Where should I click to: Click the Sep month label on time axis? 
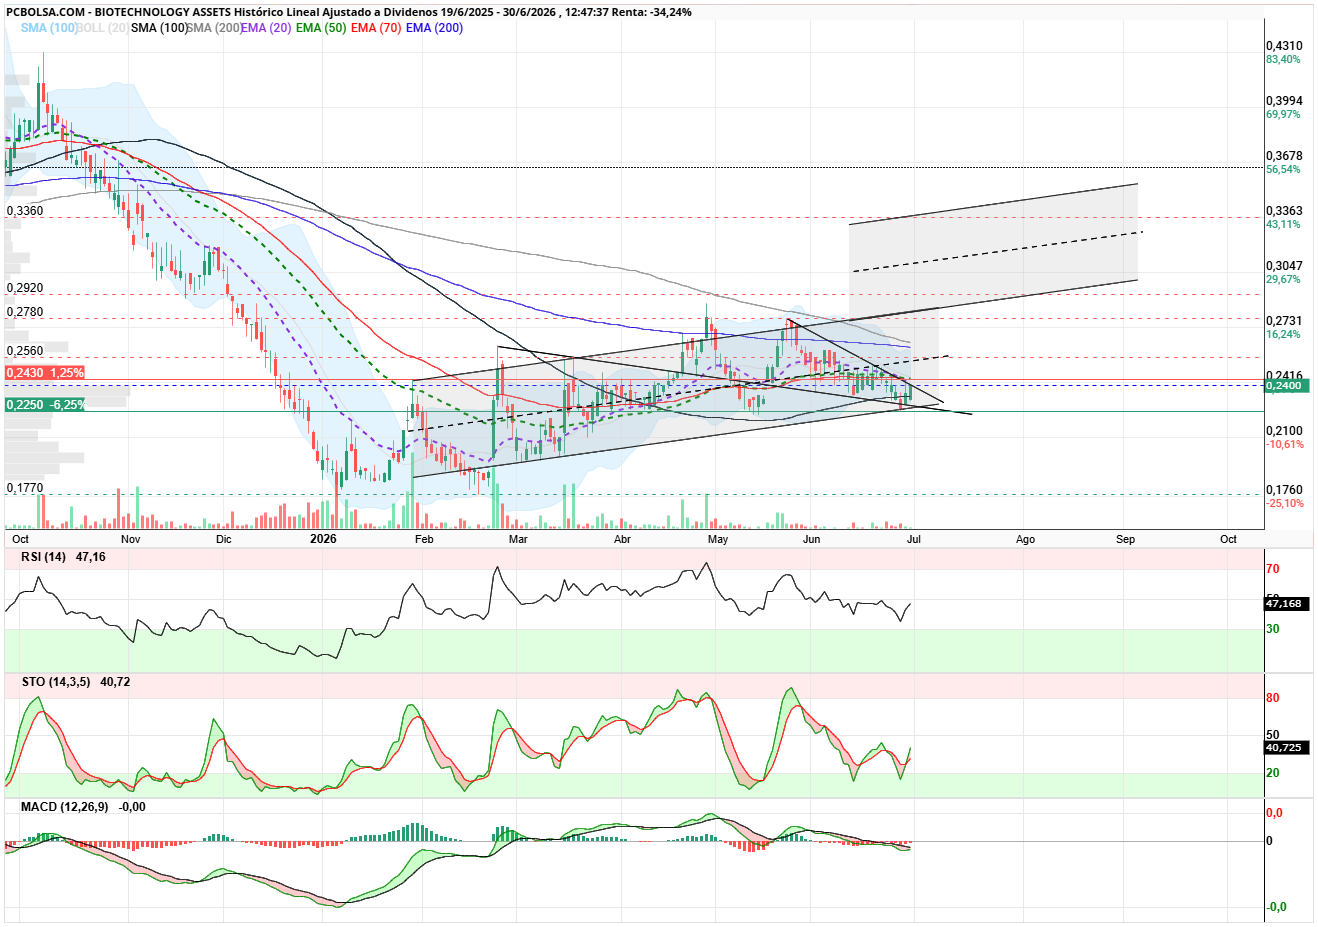(1125, 539)
